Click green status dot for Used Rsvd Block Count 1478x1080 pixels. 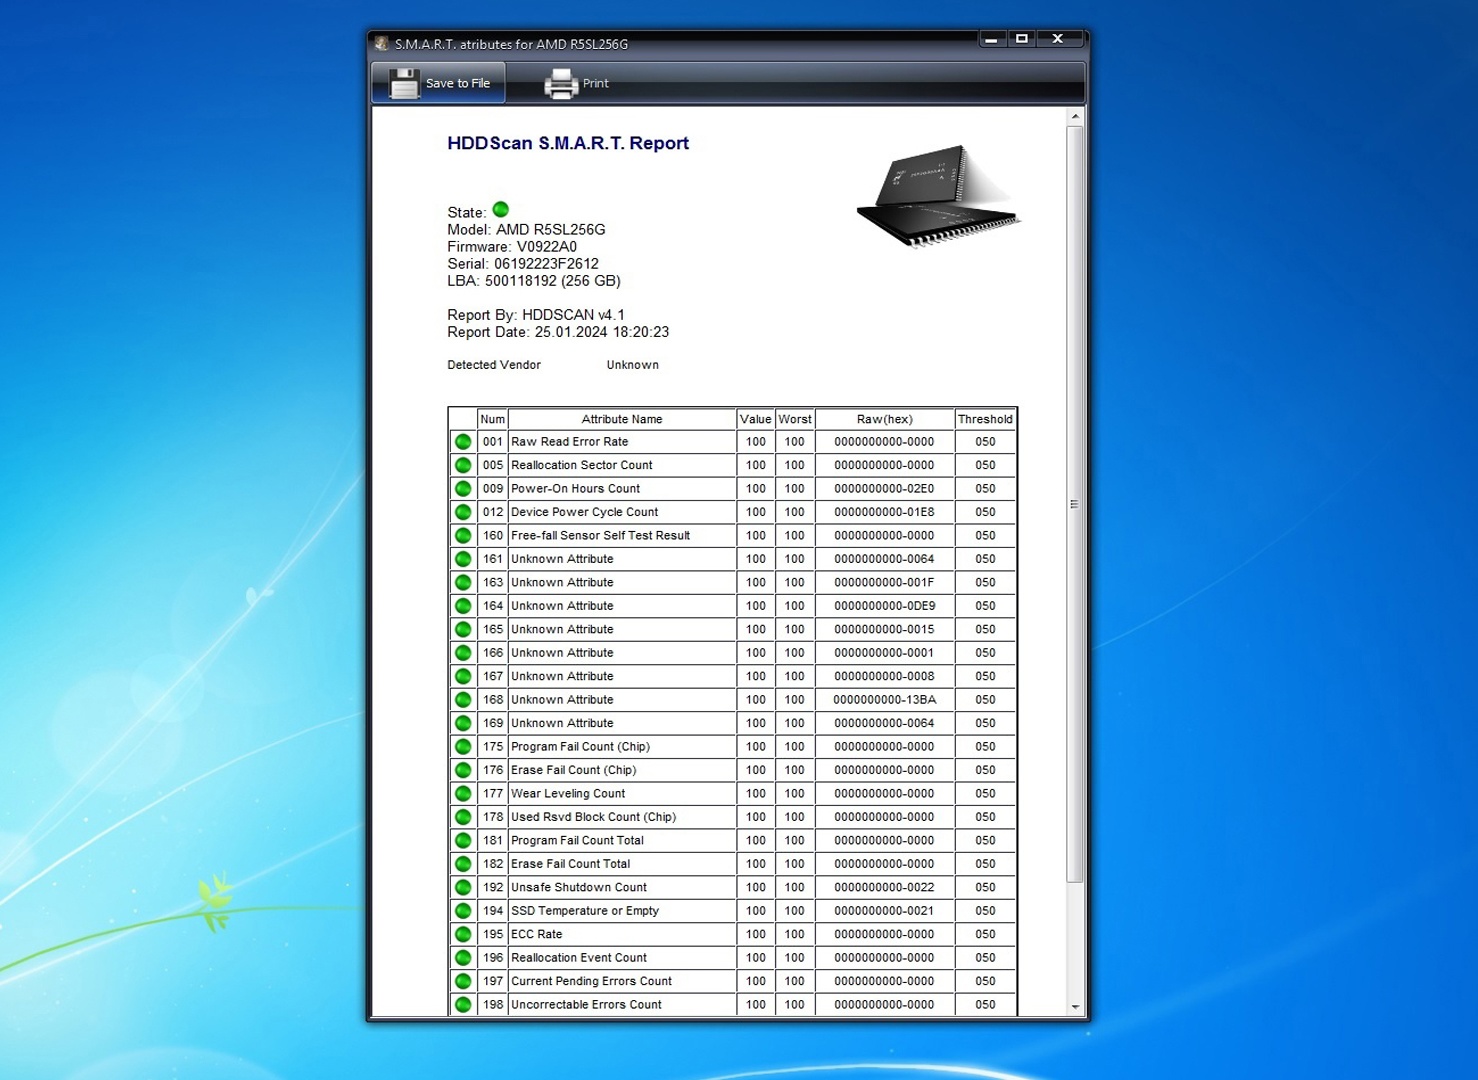tap(463, 817)
